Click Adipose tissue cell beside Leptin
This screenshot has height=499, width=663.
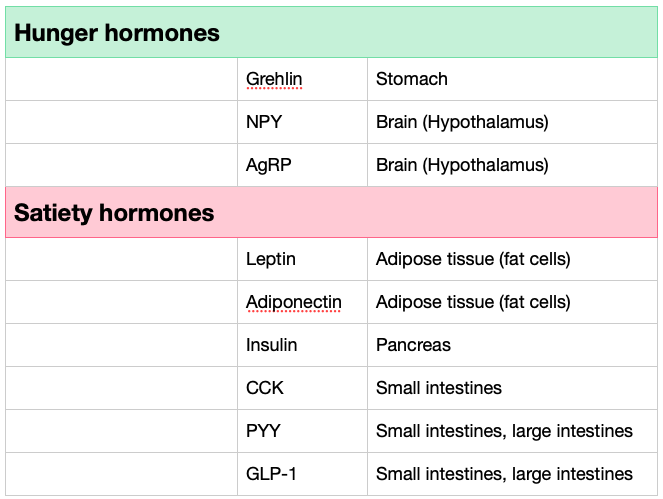[512, 259]
